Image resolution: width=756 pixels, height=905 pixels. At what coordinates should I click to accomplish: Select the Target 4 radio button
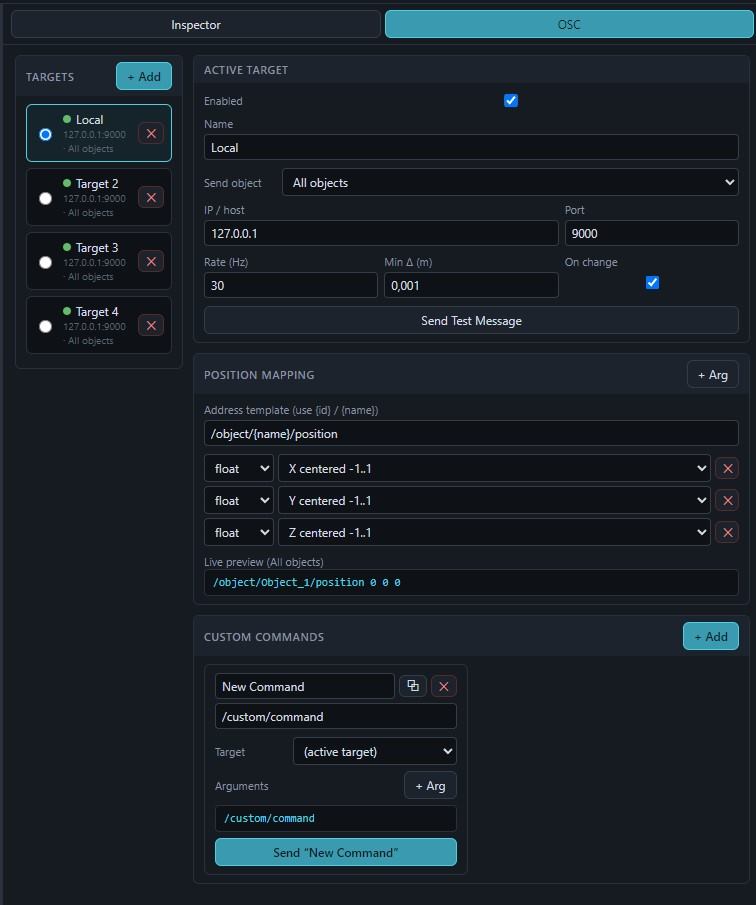click(x=46, y=327)
